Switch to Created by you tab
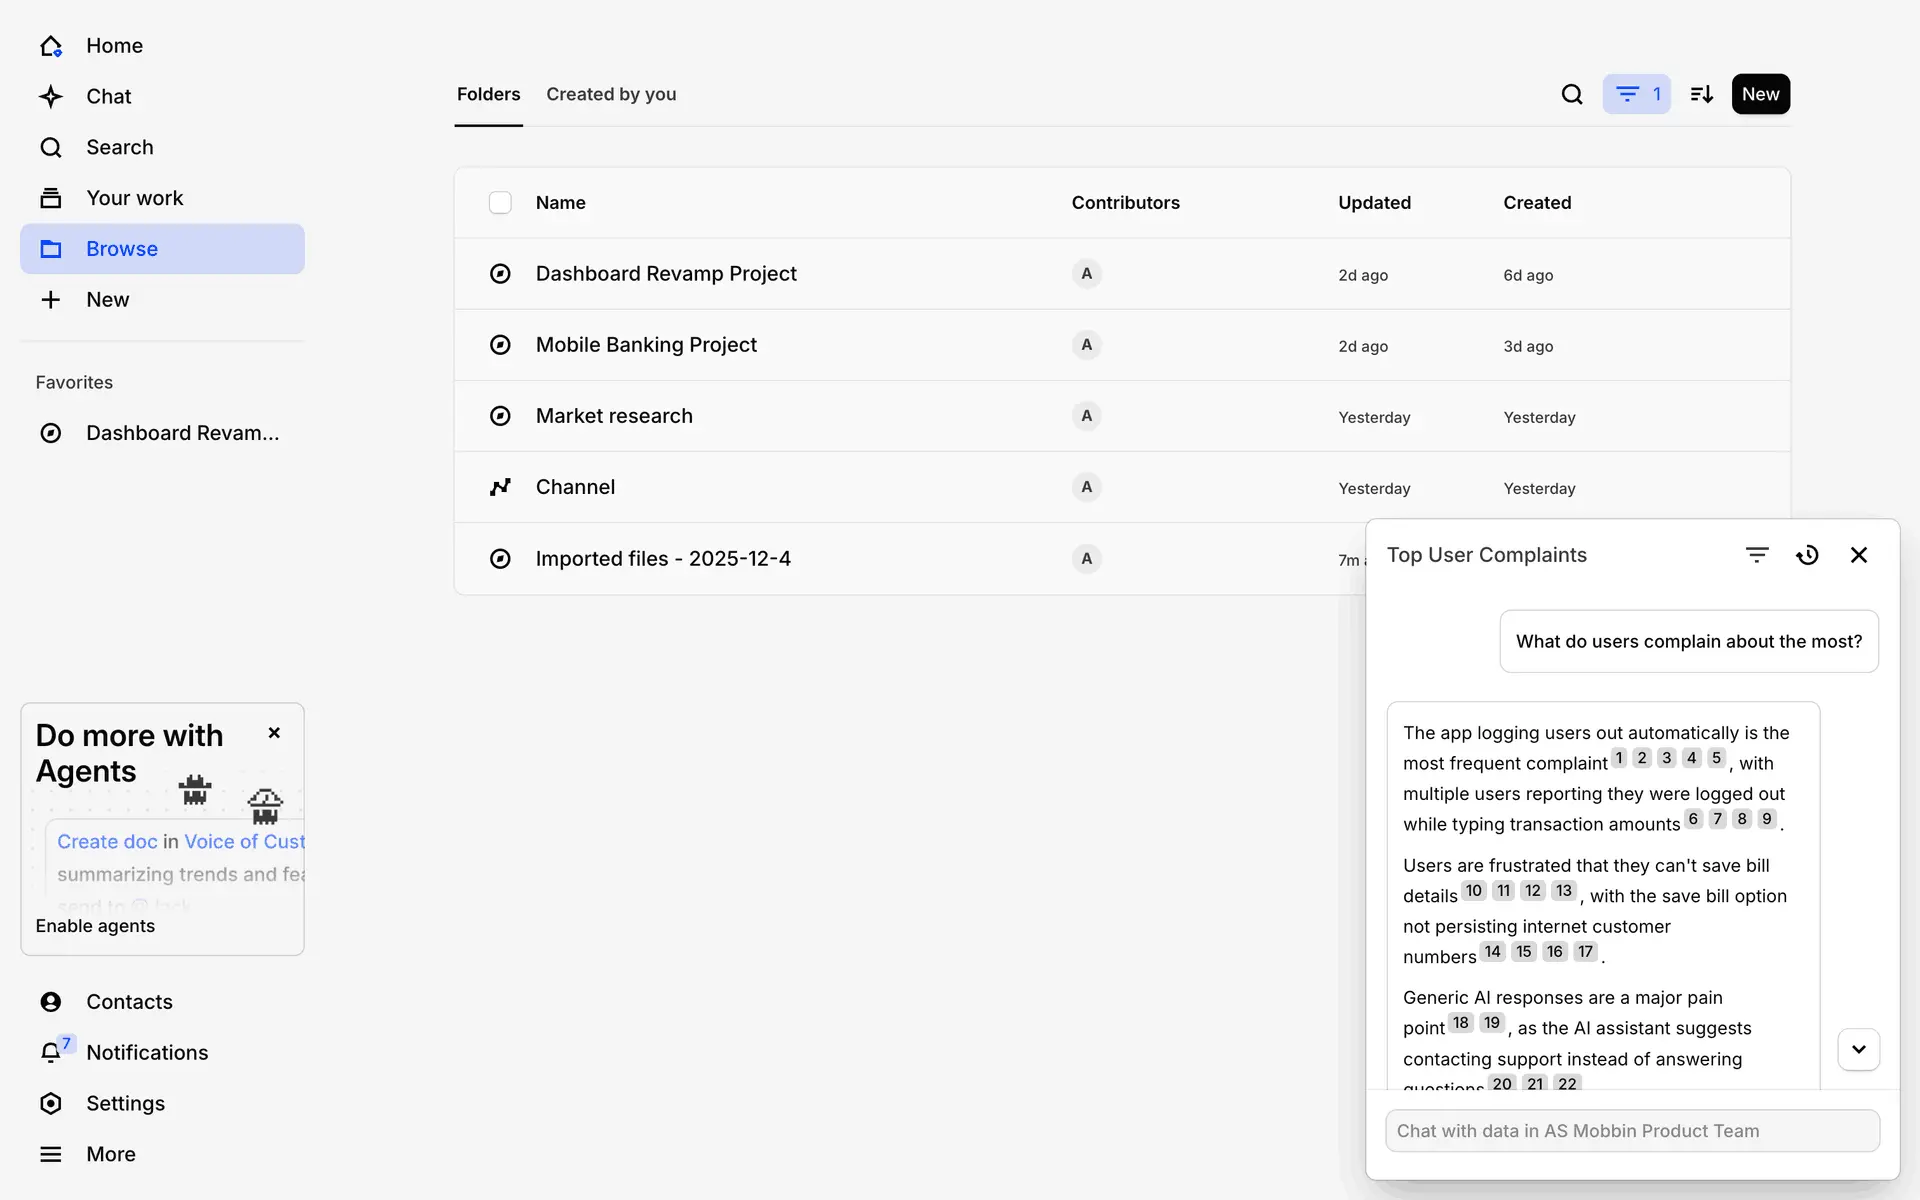This screenshot has width=1920, height=1200. 611,94
